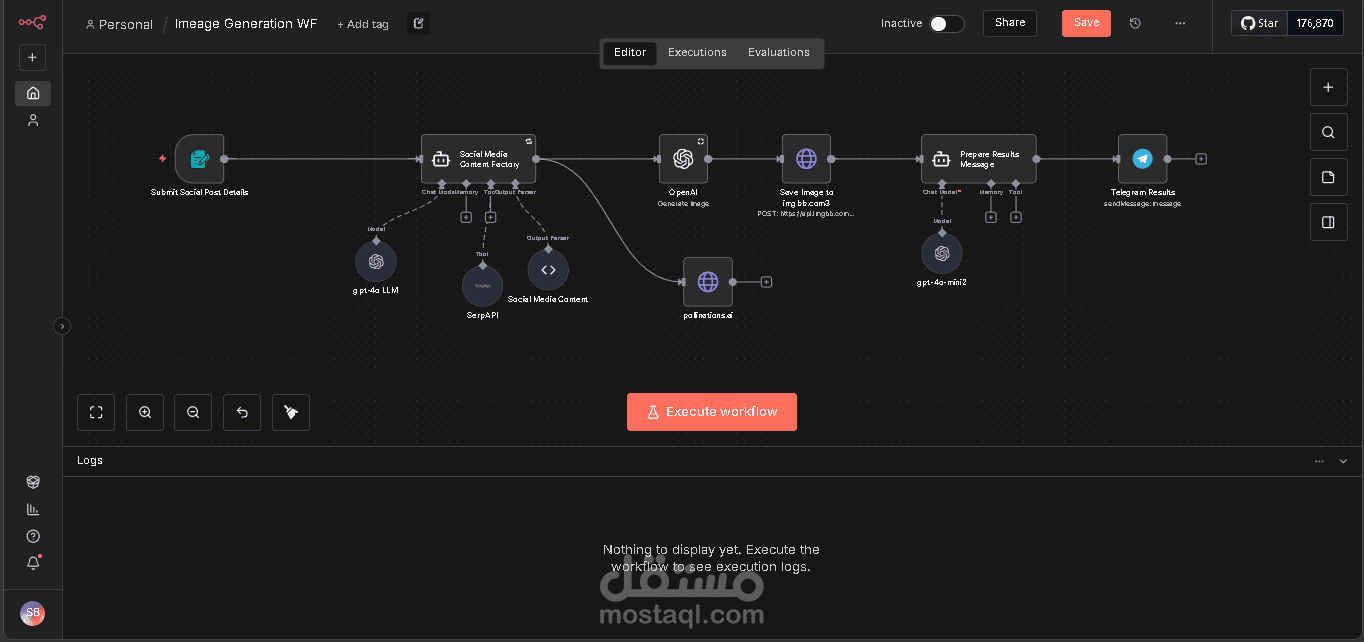Click the add sticky note icon
This screenshot has height=642, width=1364.
coord(1328,177)
